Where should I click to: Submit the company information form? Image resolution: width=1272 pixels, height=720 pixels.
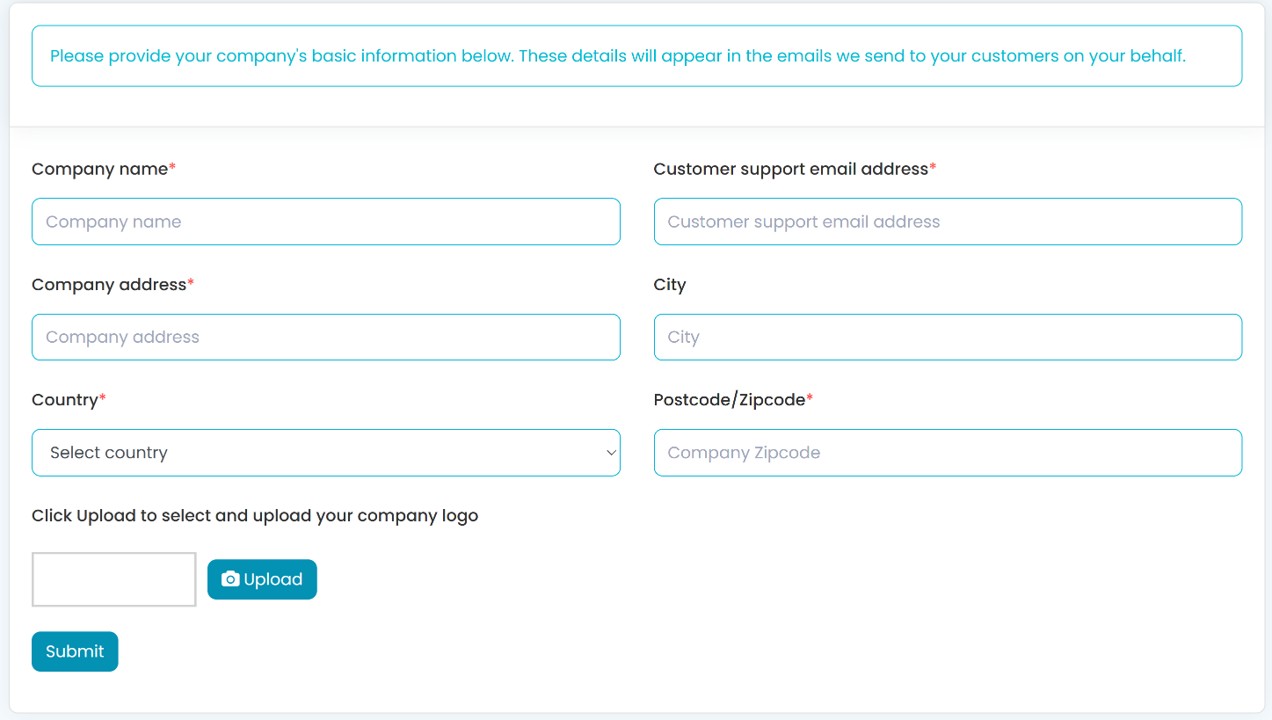(75, 651)
